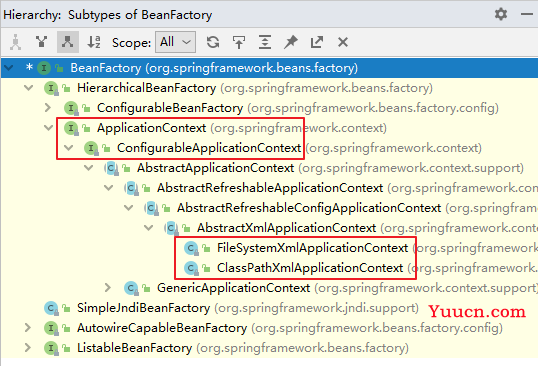Sort hierarchy alphabetically
Screen dimensions: 538x366
coord(94,42)
